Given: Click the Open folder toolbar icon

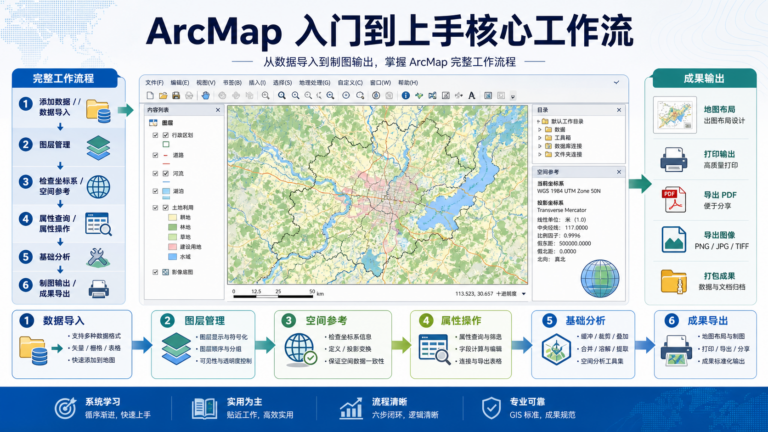Looking at the screenshot, I should pos(163,96).
